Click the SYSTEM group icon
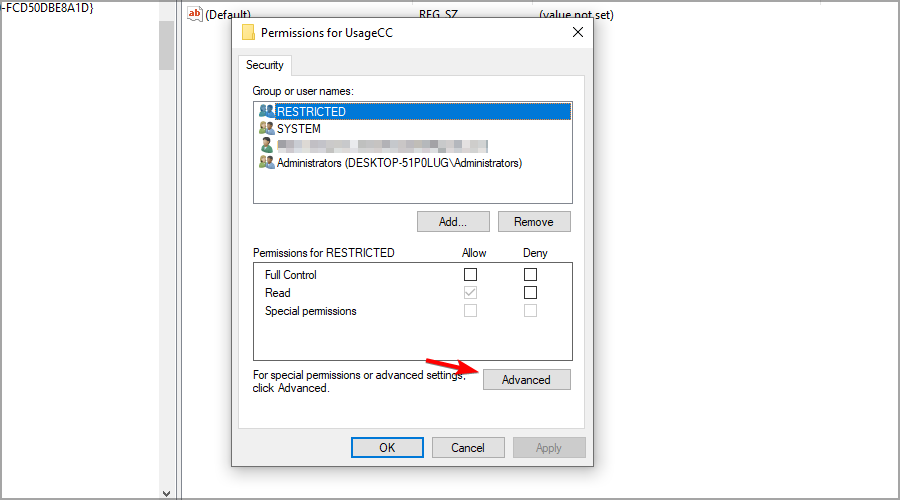Viewport: 900px width, 500px height. click(266, 128)
